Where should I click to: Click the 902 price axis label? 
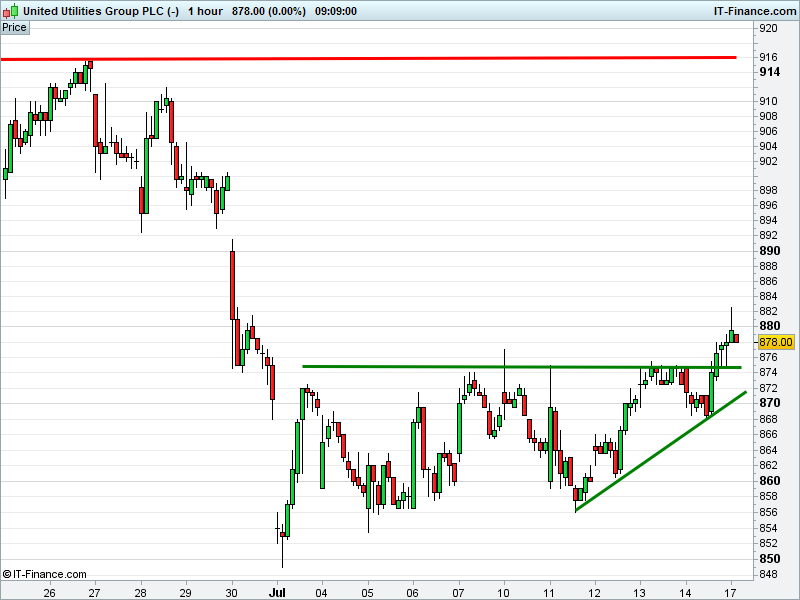coord(768,161)
